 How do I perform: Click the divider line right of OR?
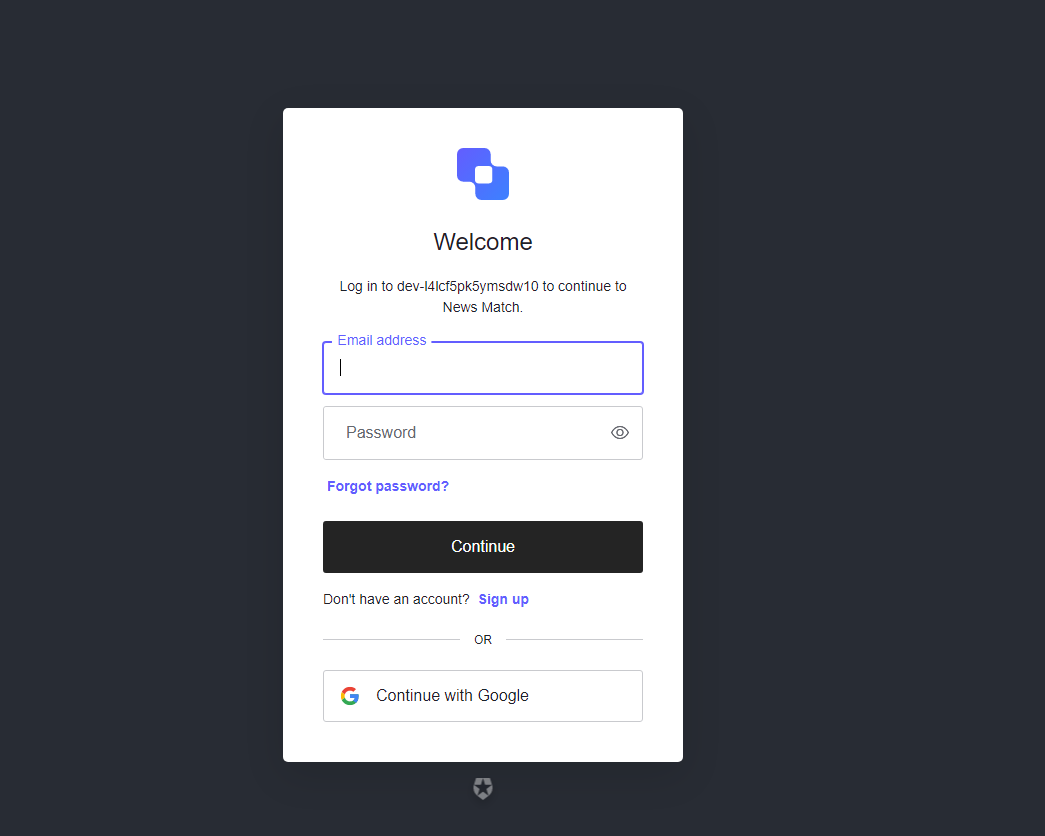coord(574,639)
